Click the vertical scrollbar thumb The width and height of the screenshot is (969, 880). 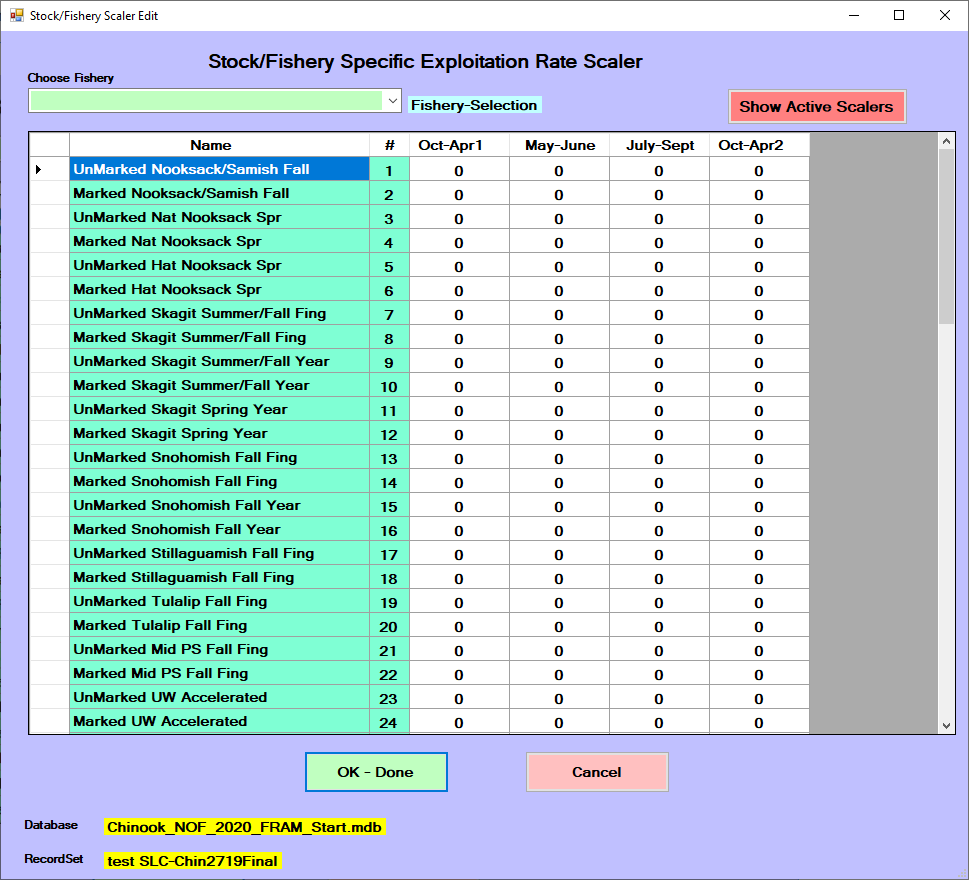coord(946,236)
